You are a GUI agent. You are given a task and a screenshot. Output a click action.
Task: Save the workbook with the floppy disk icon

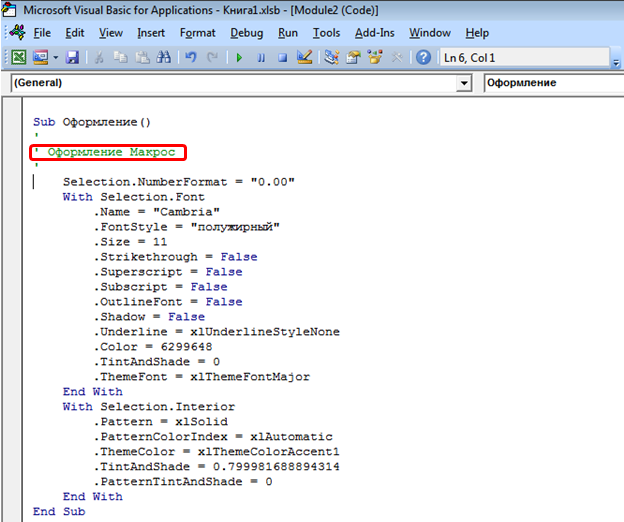click(x=72, y=58)
